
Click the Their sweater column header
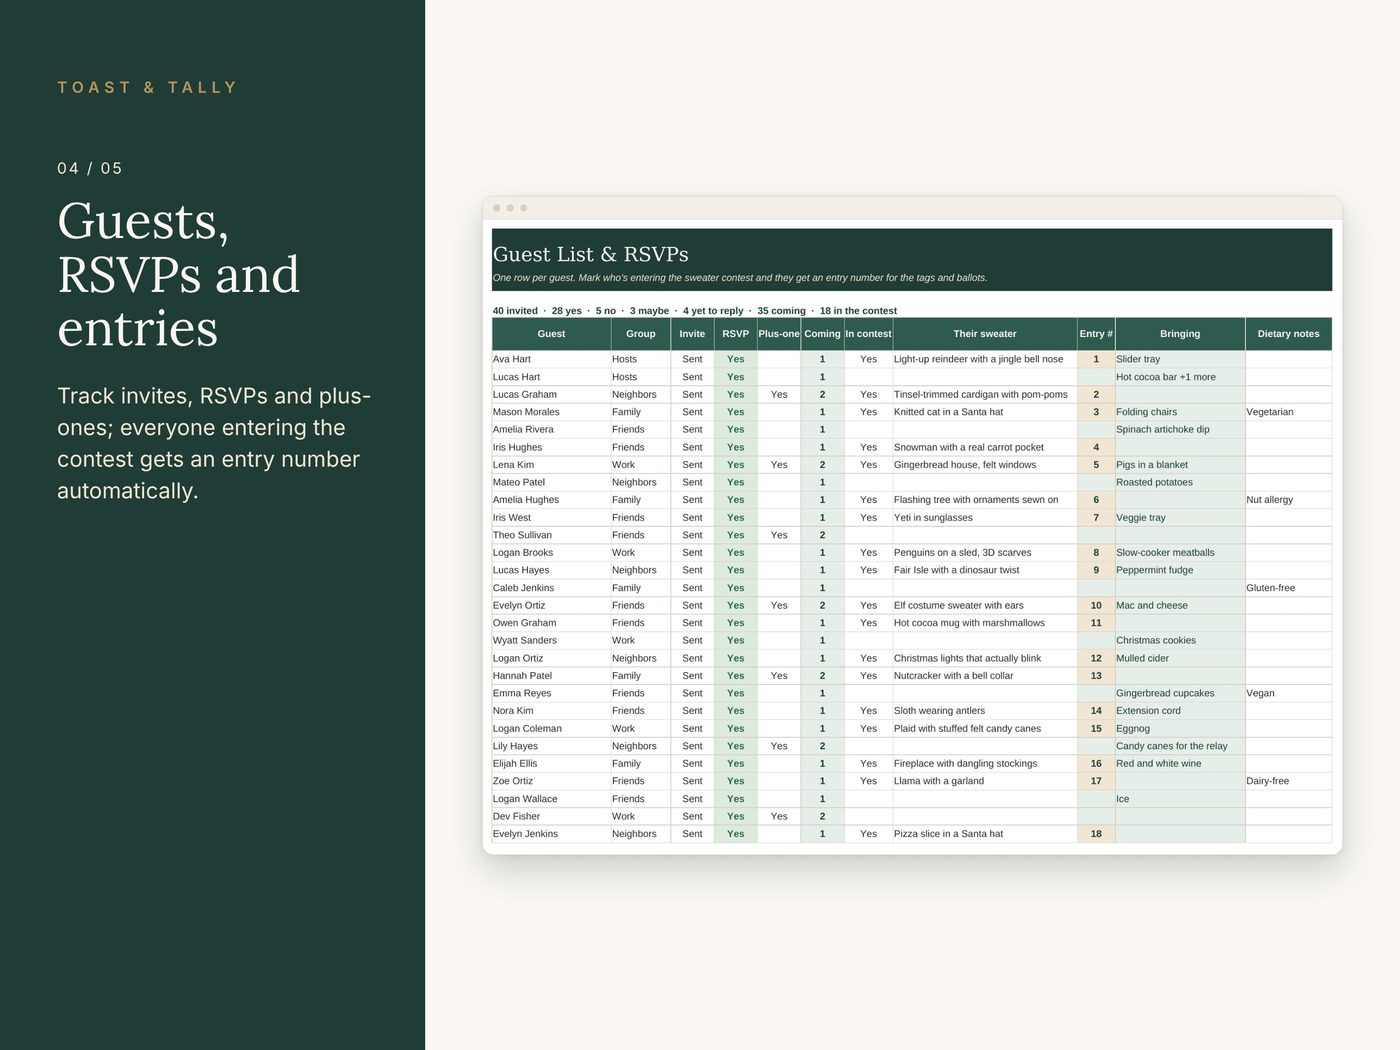[985, 334]
